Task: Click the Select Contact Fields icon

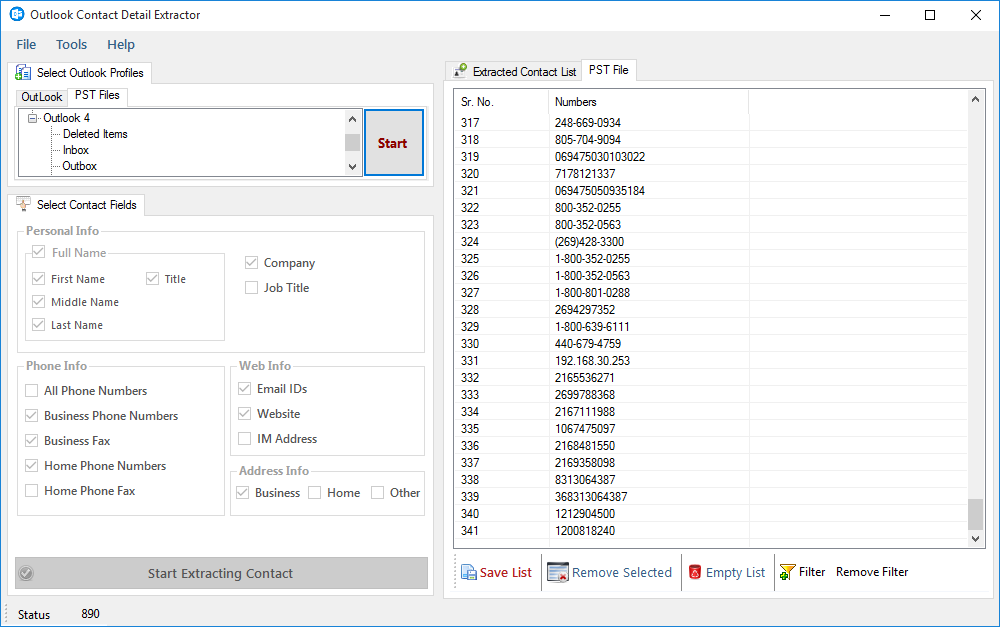Action: point(23,204)
